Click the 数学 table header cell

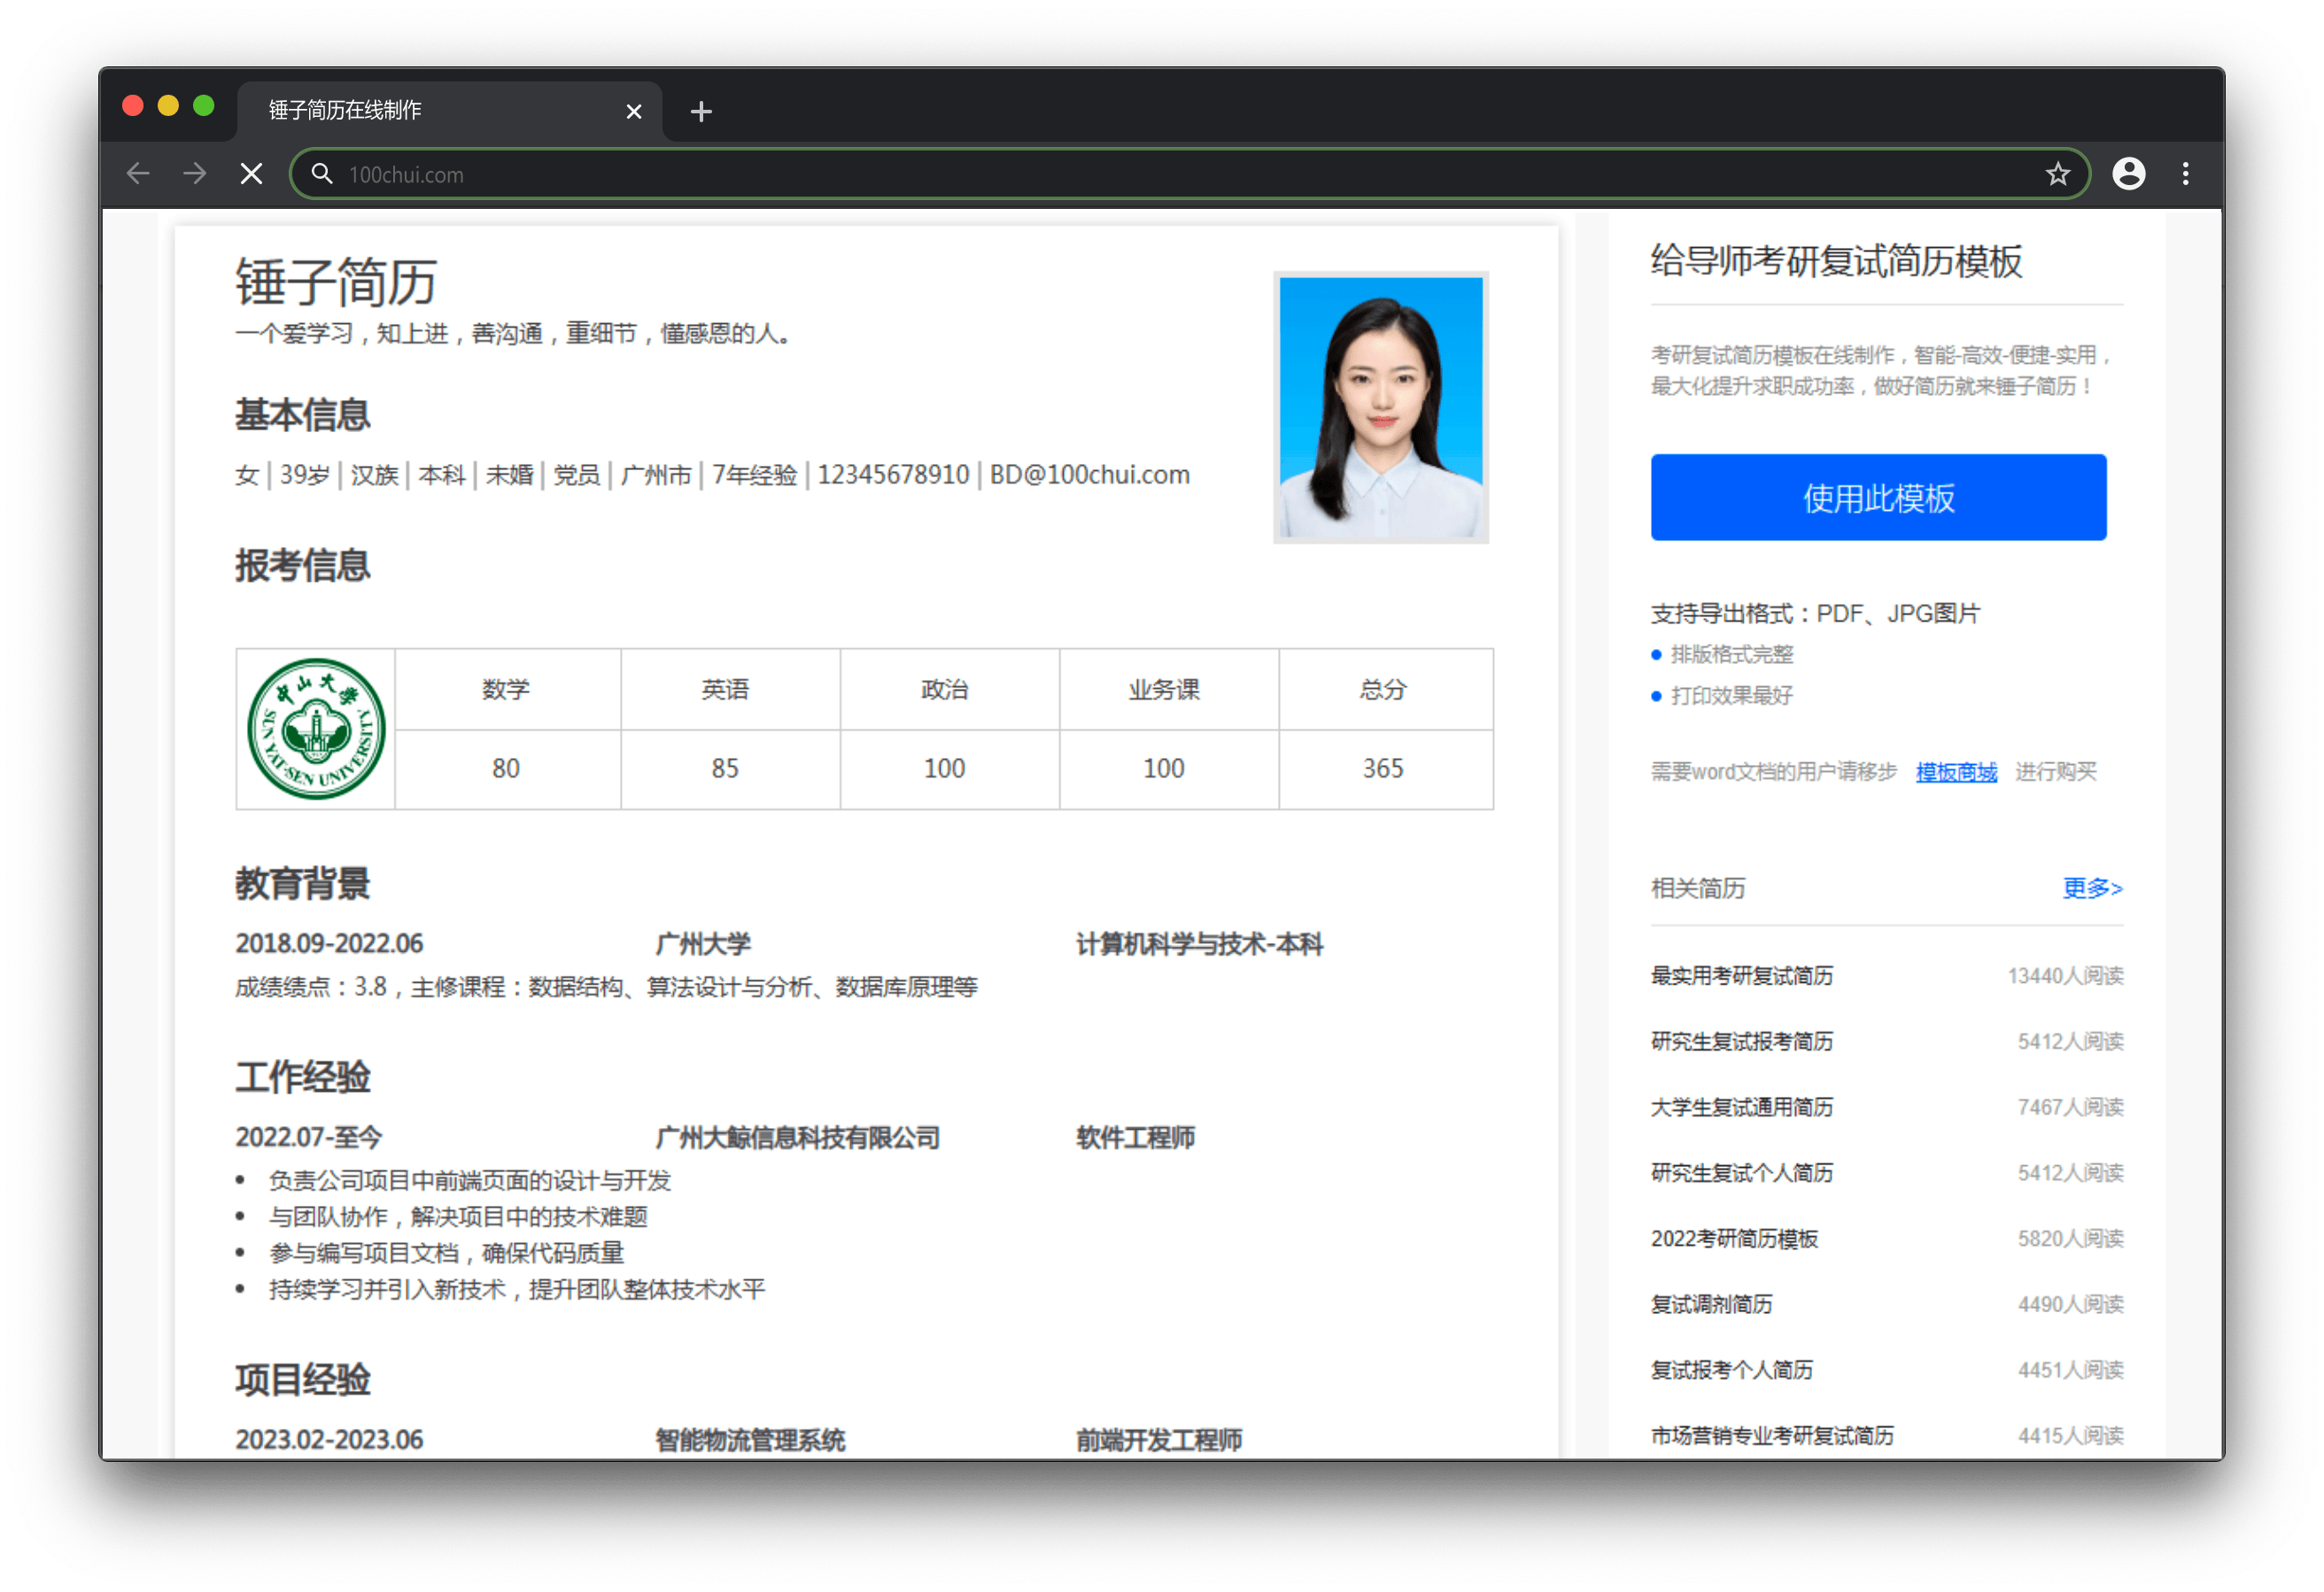pyautogui.click(x=507, y=689)
